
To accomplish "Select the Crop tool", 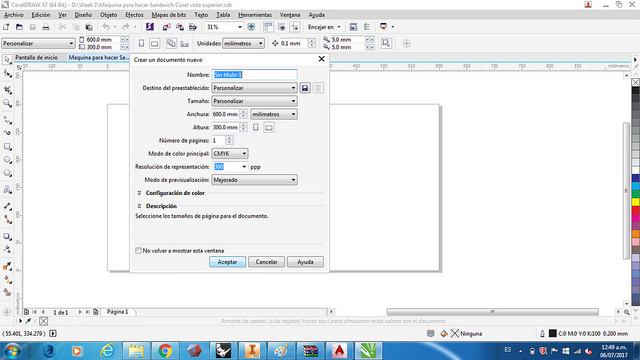I will [7, 89].
